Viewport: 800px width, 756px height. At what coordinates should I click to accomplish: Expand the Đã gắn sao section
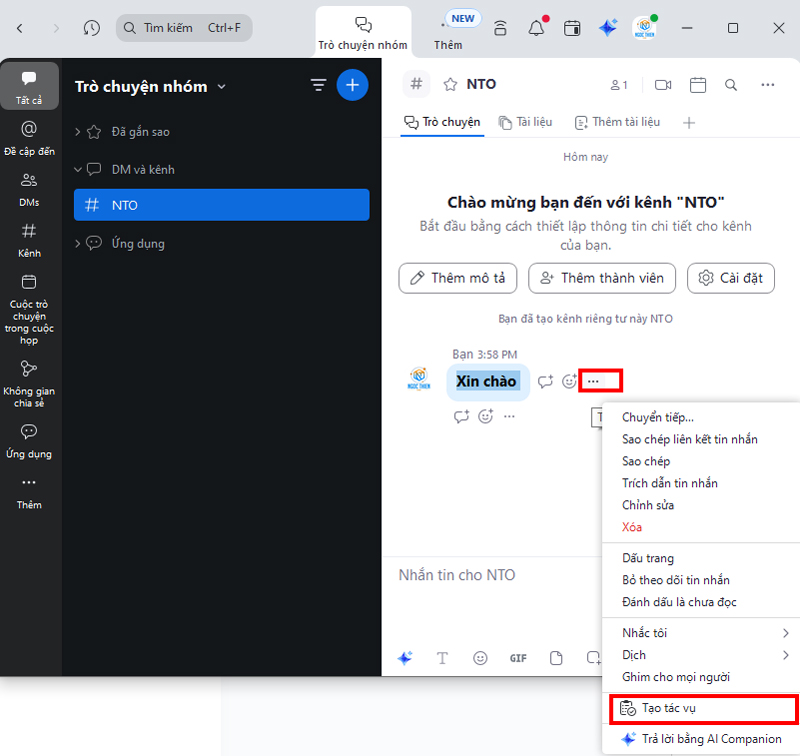pyautogui.click(x=79, y=131)
